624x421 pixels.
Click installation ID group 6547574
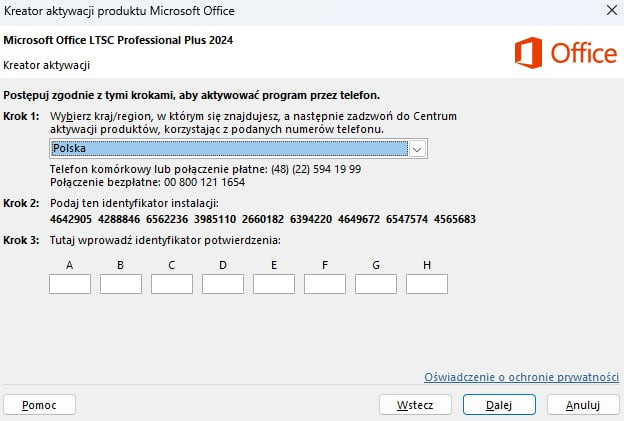(x=407, y=219)
